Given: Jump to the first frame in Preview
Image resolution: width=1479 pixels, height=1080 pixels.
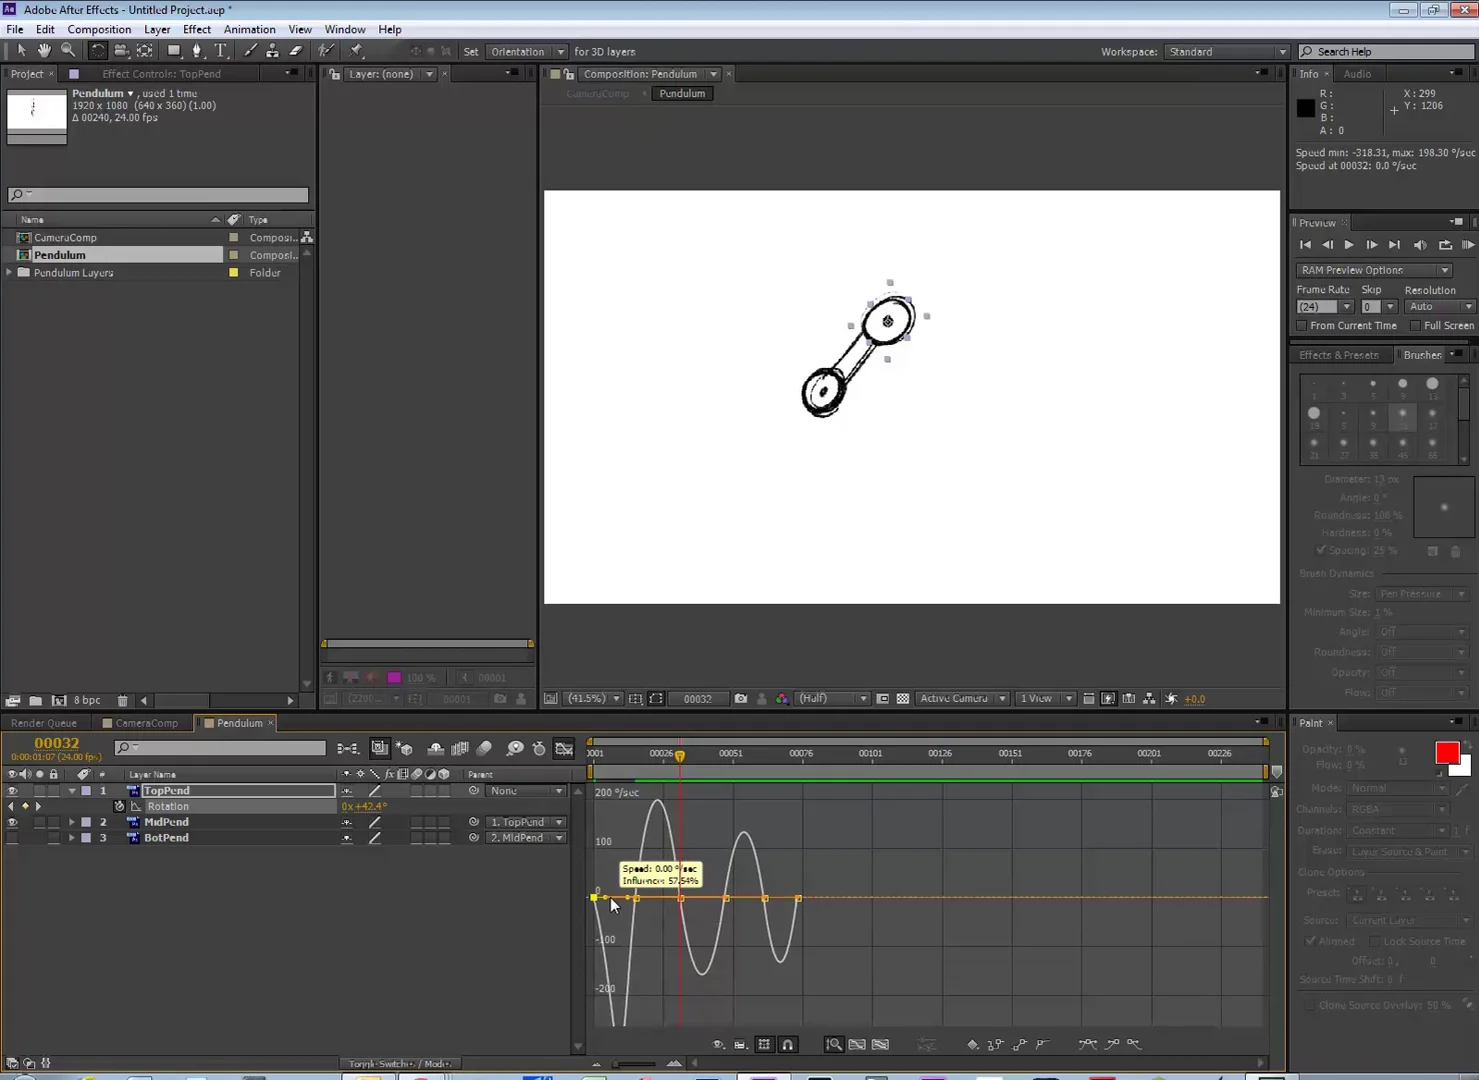Looking at the screenshot, I should [1305, 245].
